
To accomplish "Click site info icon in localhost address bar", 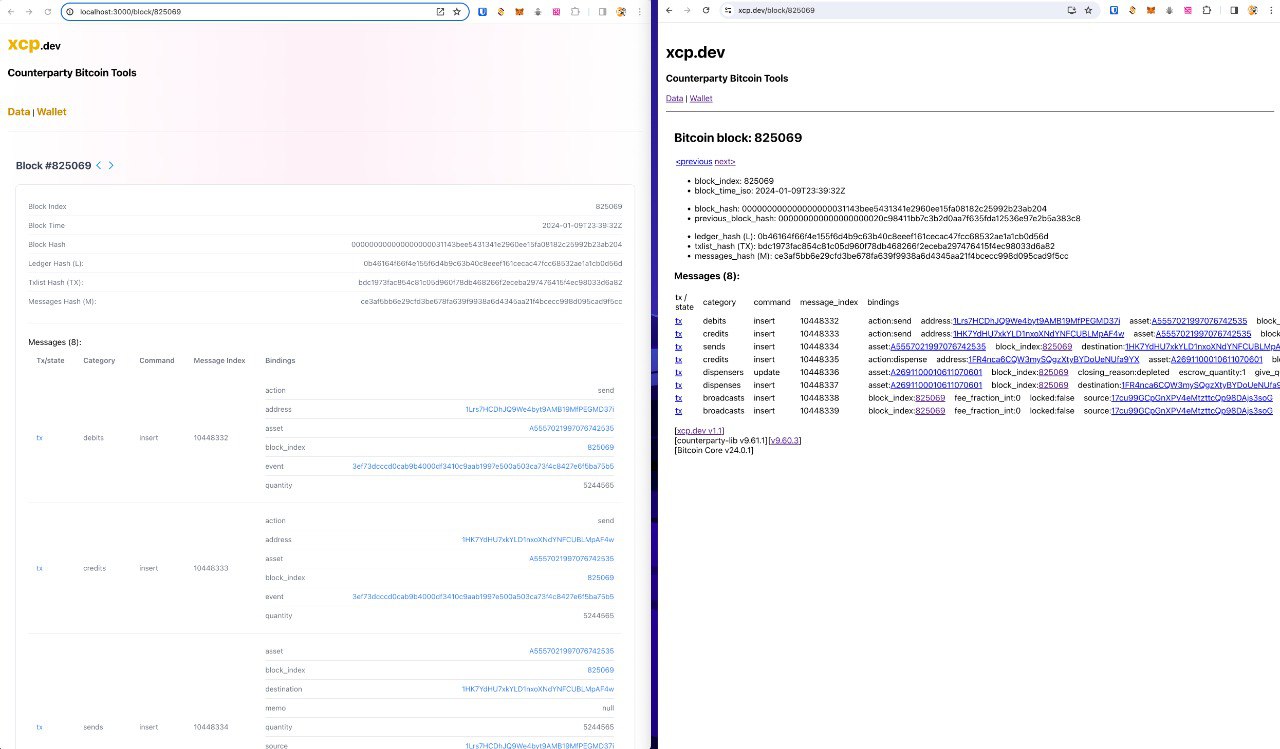I will [70, 11].
